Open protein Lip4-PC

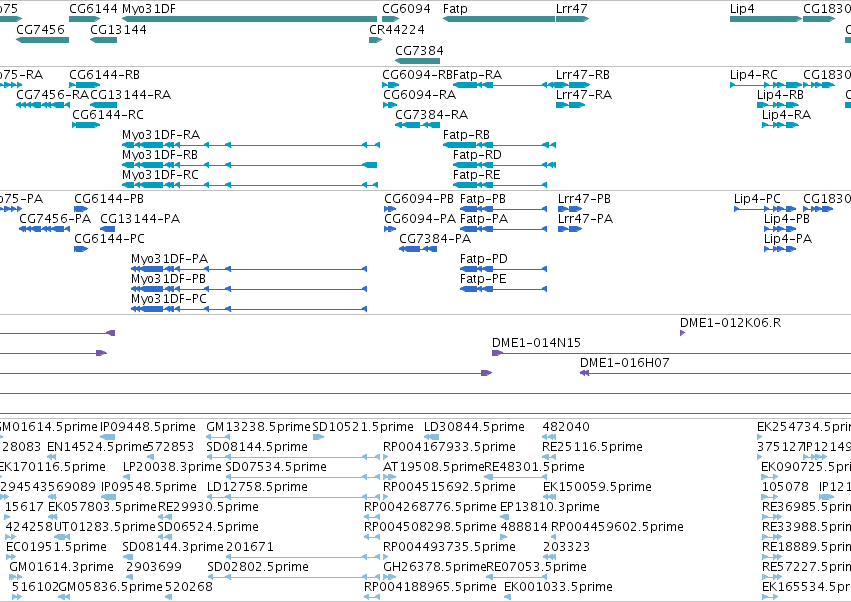click(765, 209)
